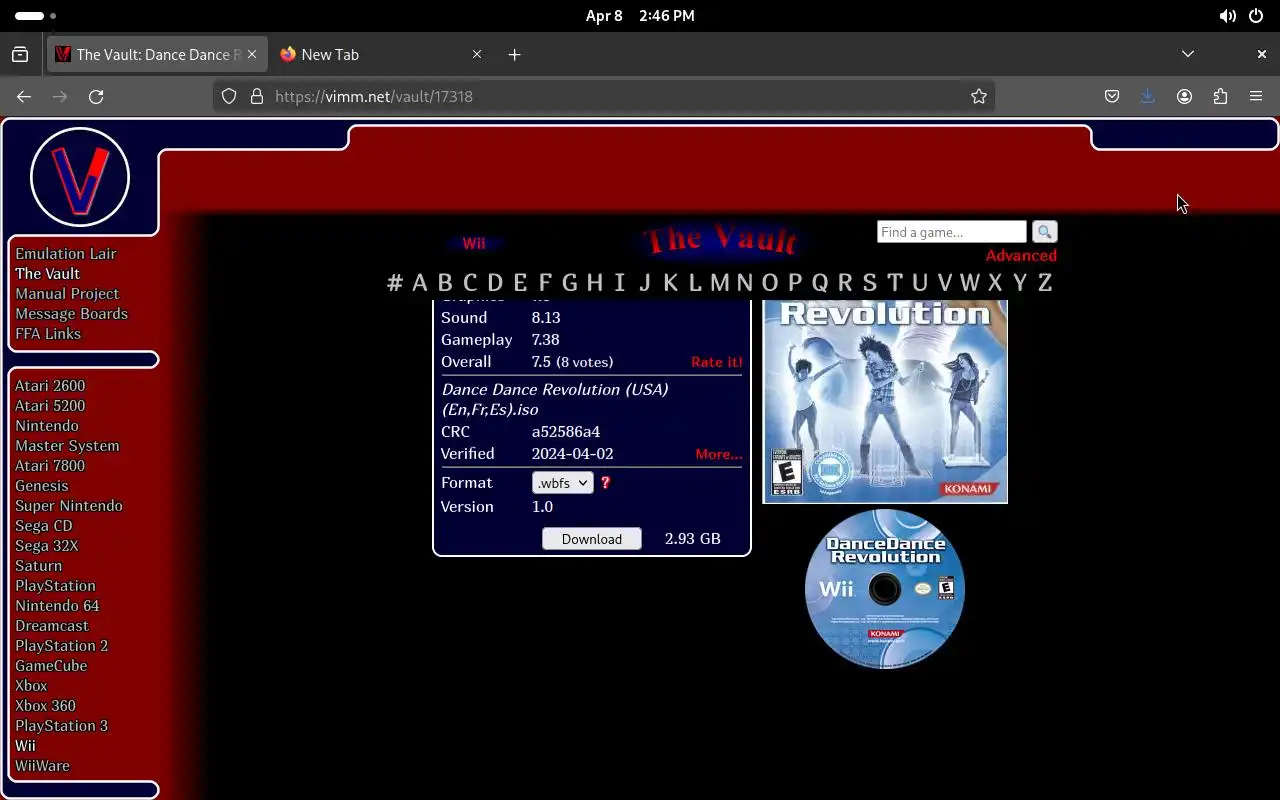Image resolution: width=1280 pixels, height=800 pixels.
Task: Open the .wbfs format dropdown
Action: 562,482
